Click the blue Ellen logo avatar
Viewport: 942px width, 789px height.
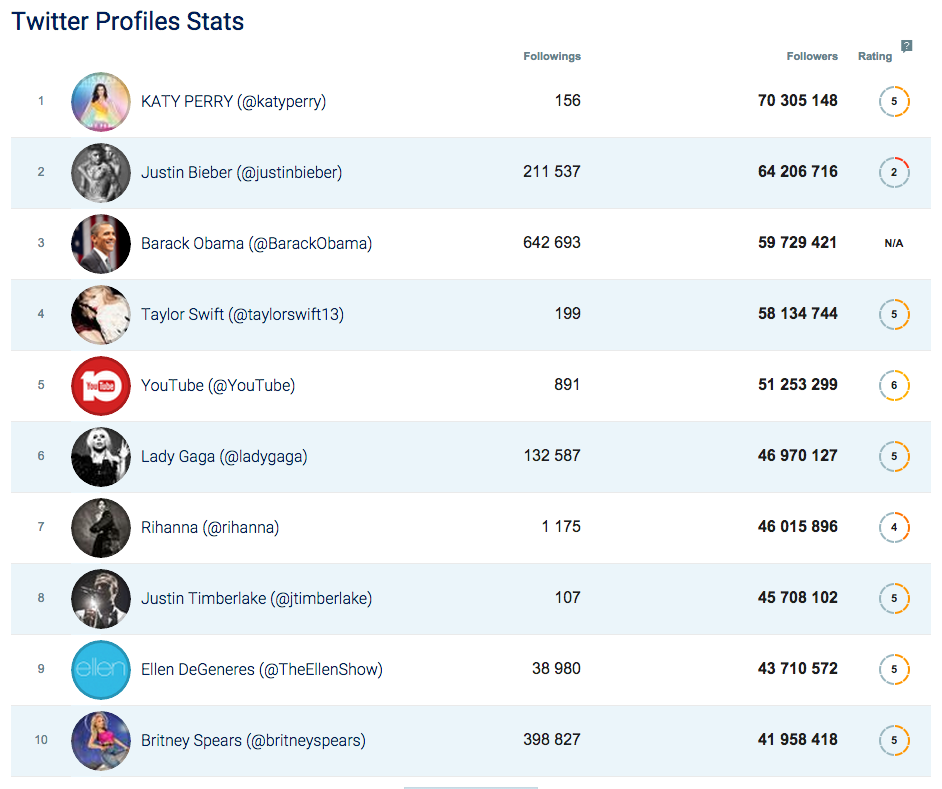click(101, 669)
